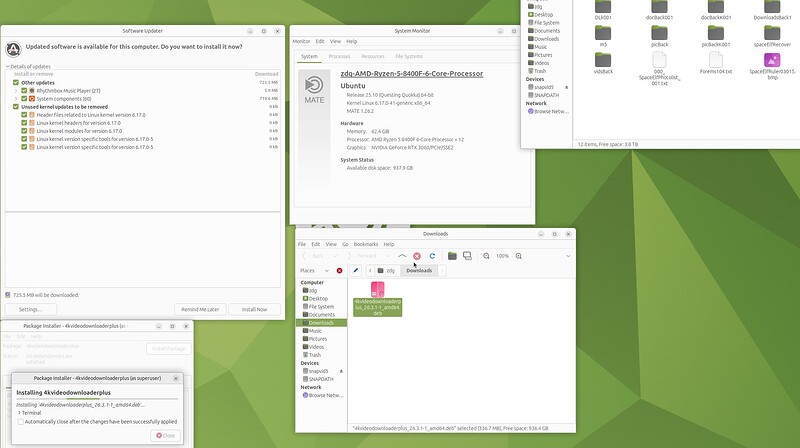Click the 100% zoom level label
Viewport: 800px width, 448px height.
[502, 256]
